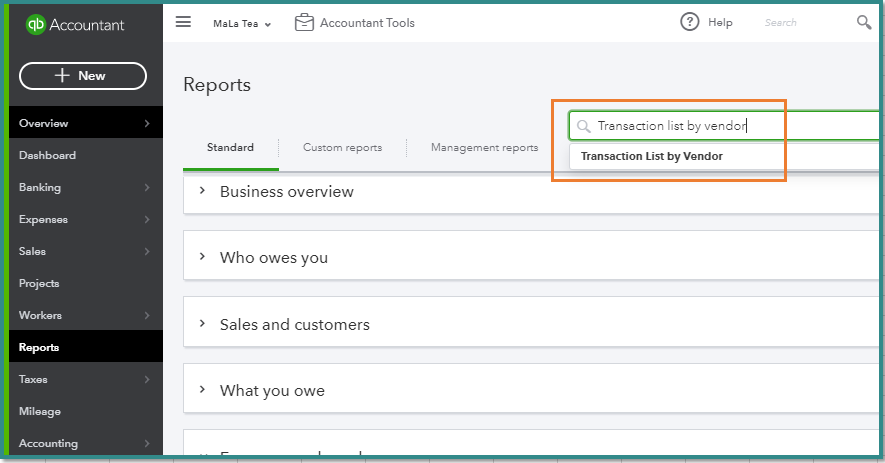Click the top-right search magnifier icon
Image resolution: width=885 pixels, height=463 pixels.
tap(864, 23)
